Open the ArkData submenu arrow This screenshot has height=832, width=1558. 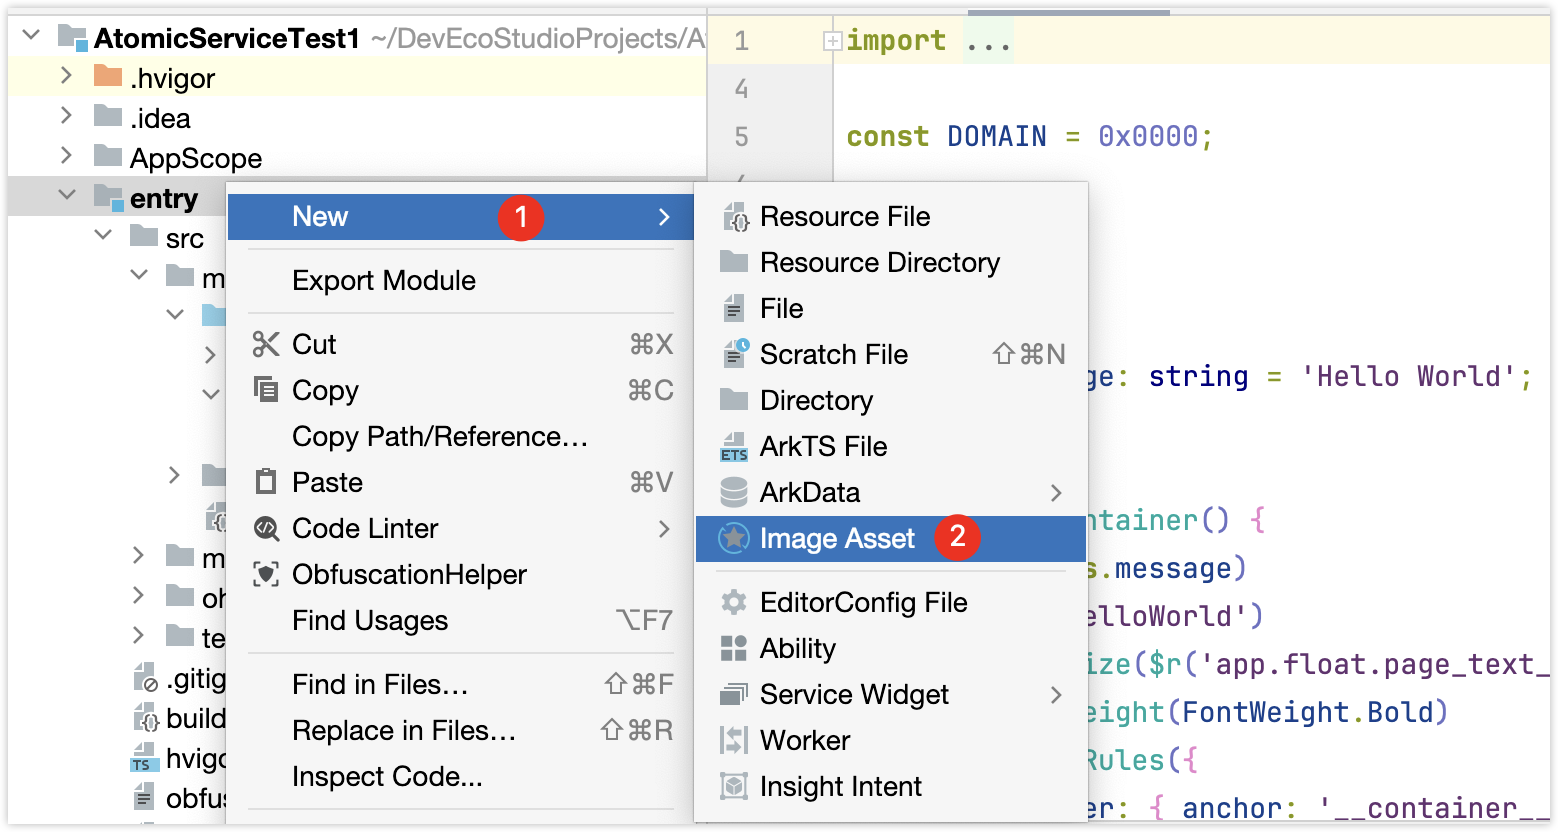(x=1056, y=492)
